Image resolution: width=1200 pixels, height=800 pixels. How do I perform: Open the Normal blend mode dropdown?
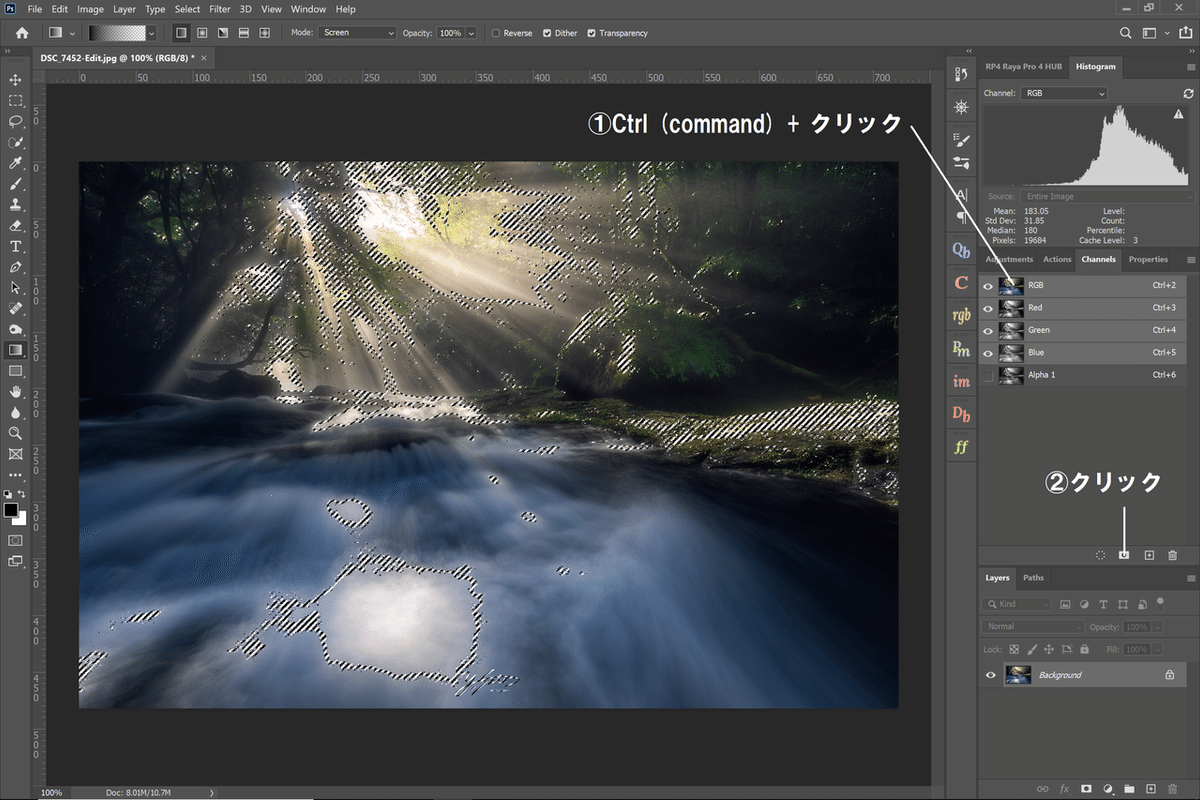point(1033,627)
